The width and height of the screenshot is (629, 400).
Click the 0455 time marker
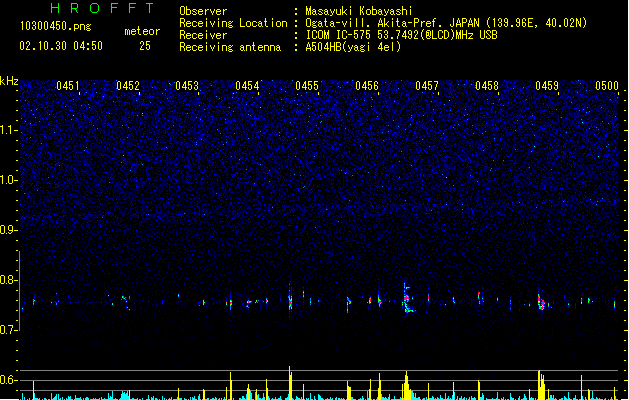(307, 86)
